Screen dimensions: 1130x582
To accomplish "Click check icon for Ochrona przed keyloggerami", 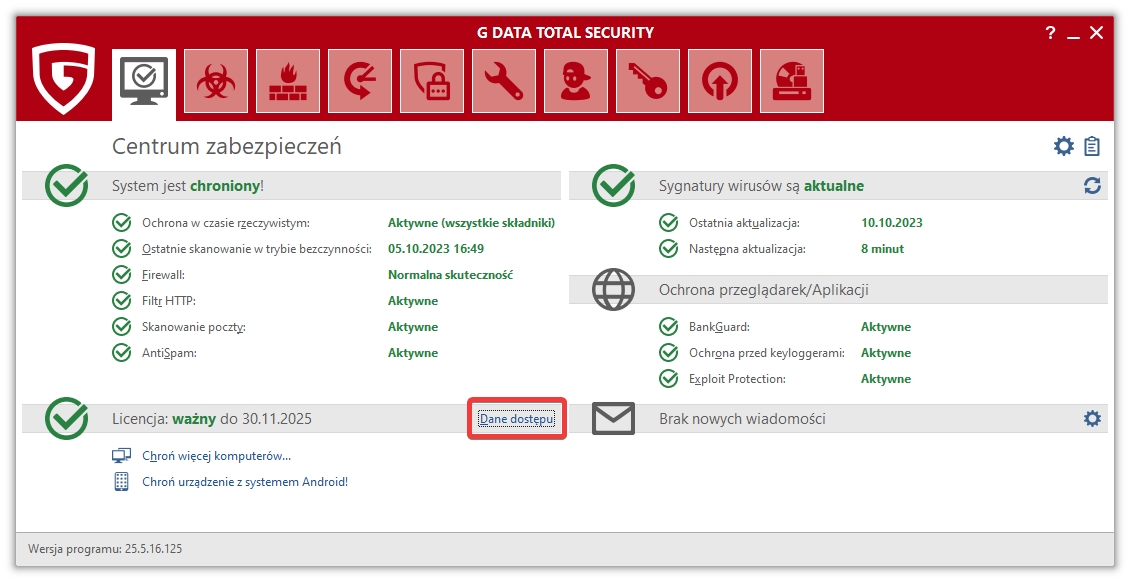I will [x=669, y=352].
